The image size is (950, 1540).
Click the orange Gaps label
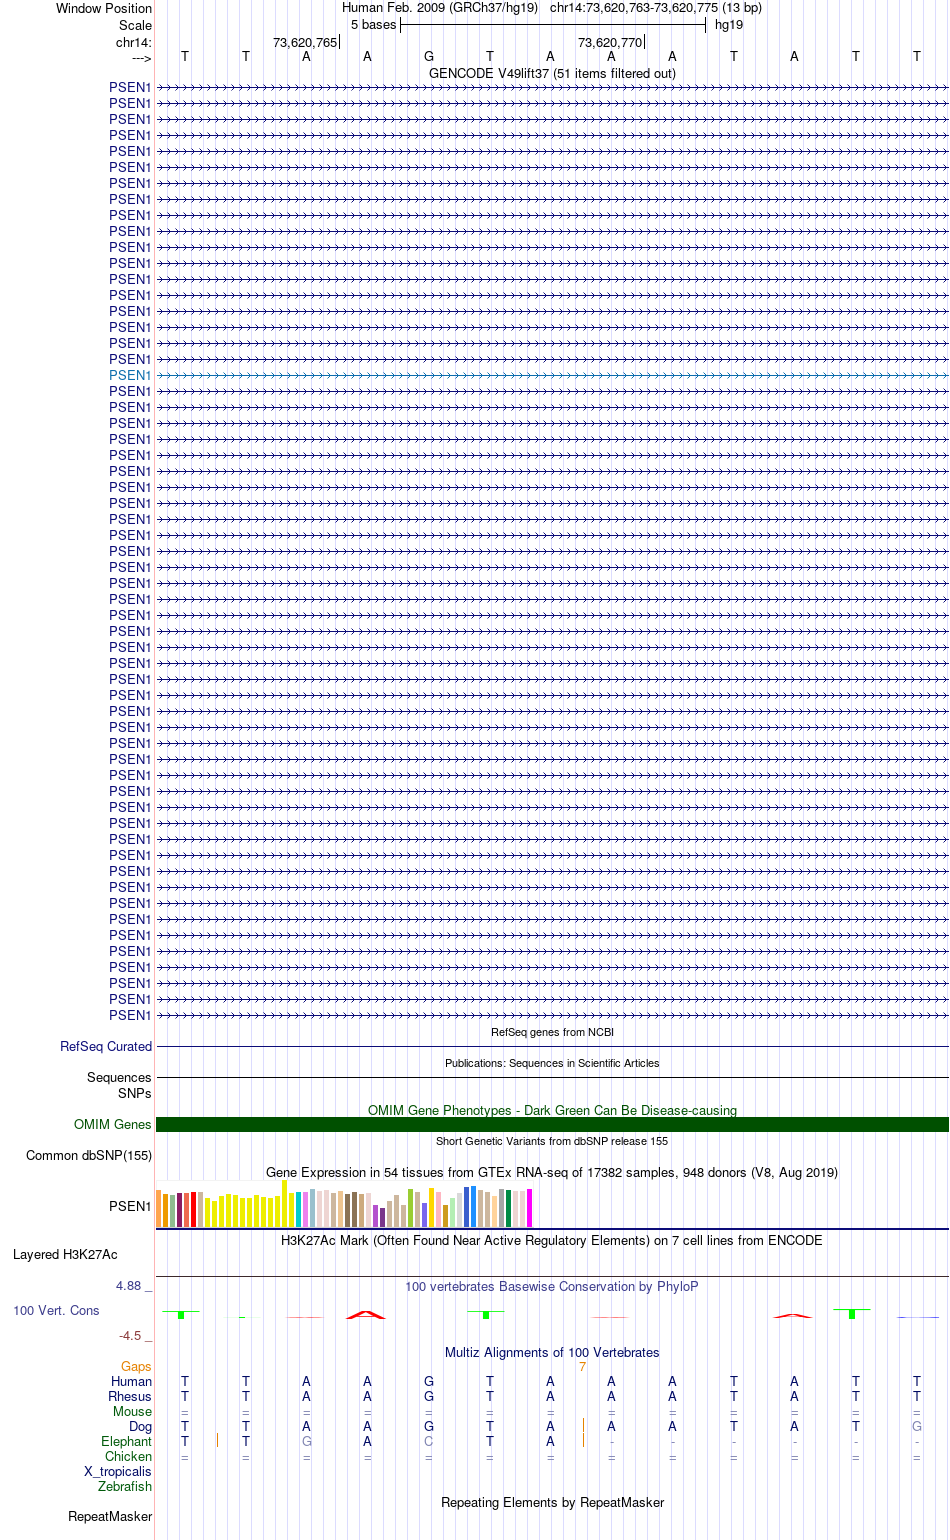136,1367
